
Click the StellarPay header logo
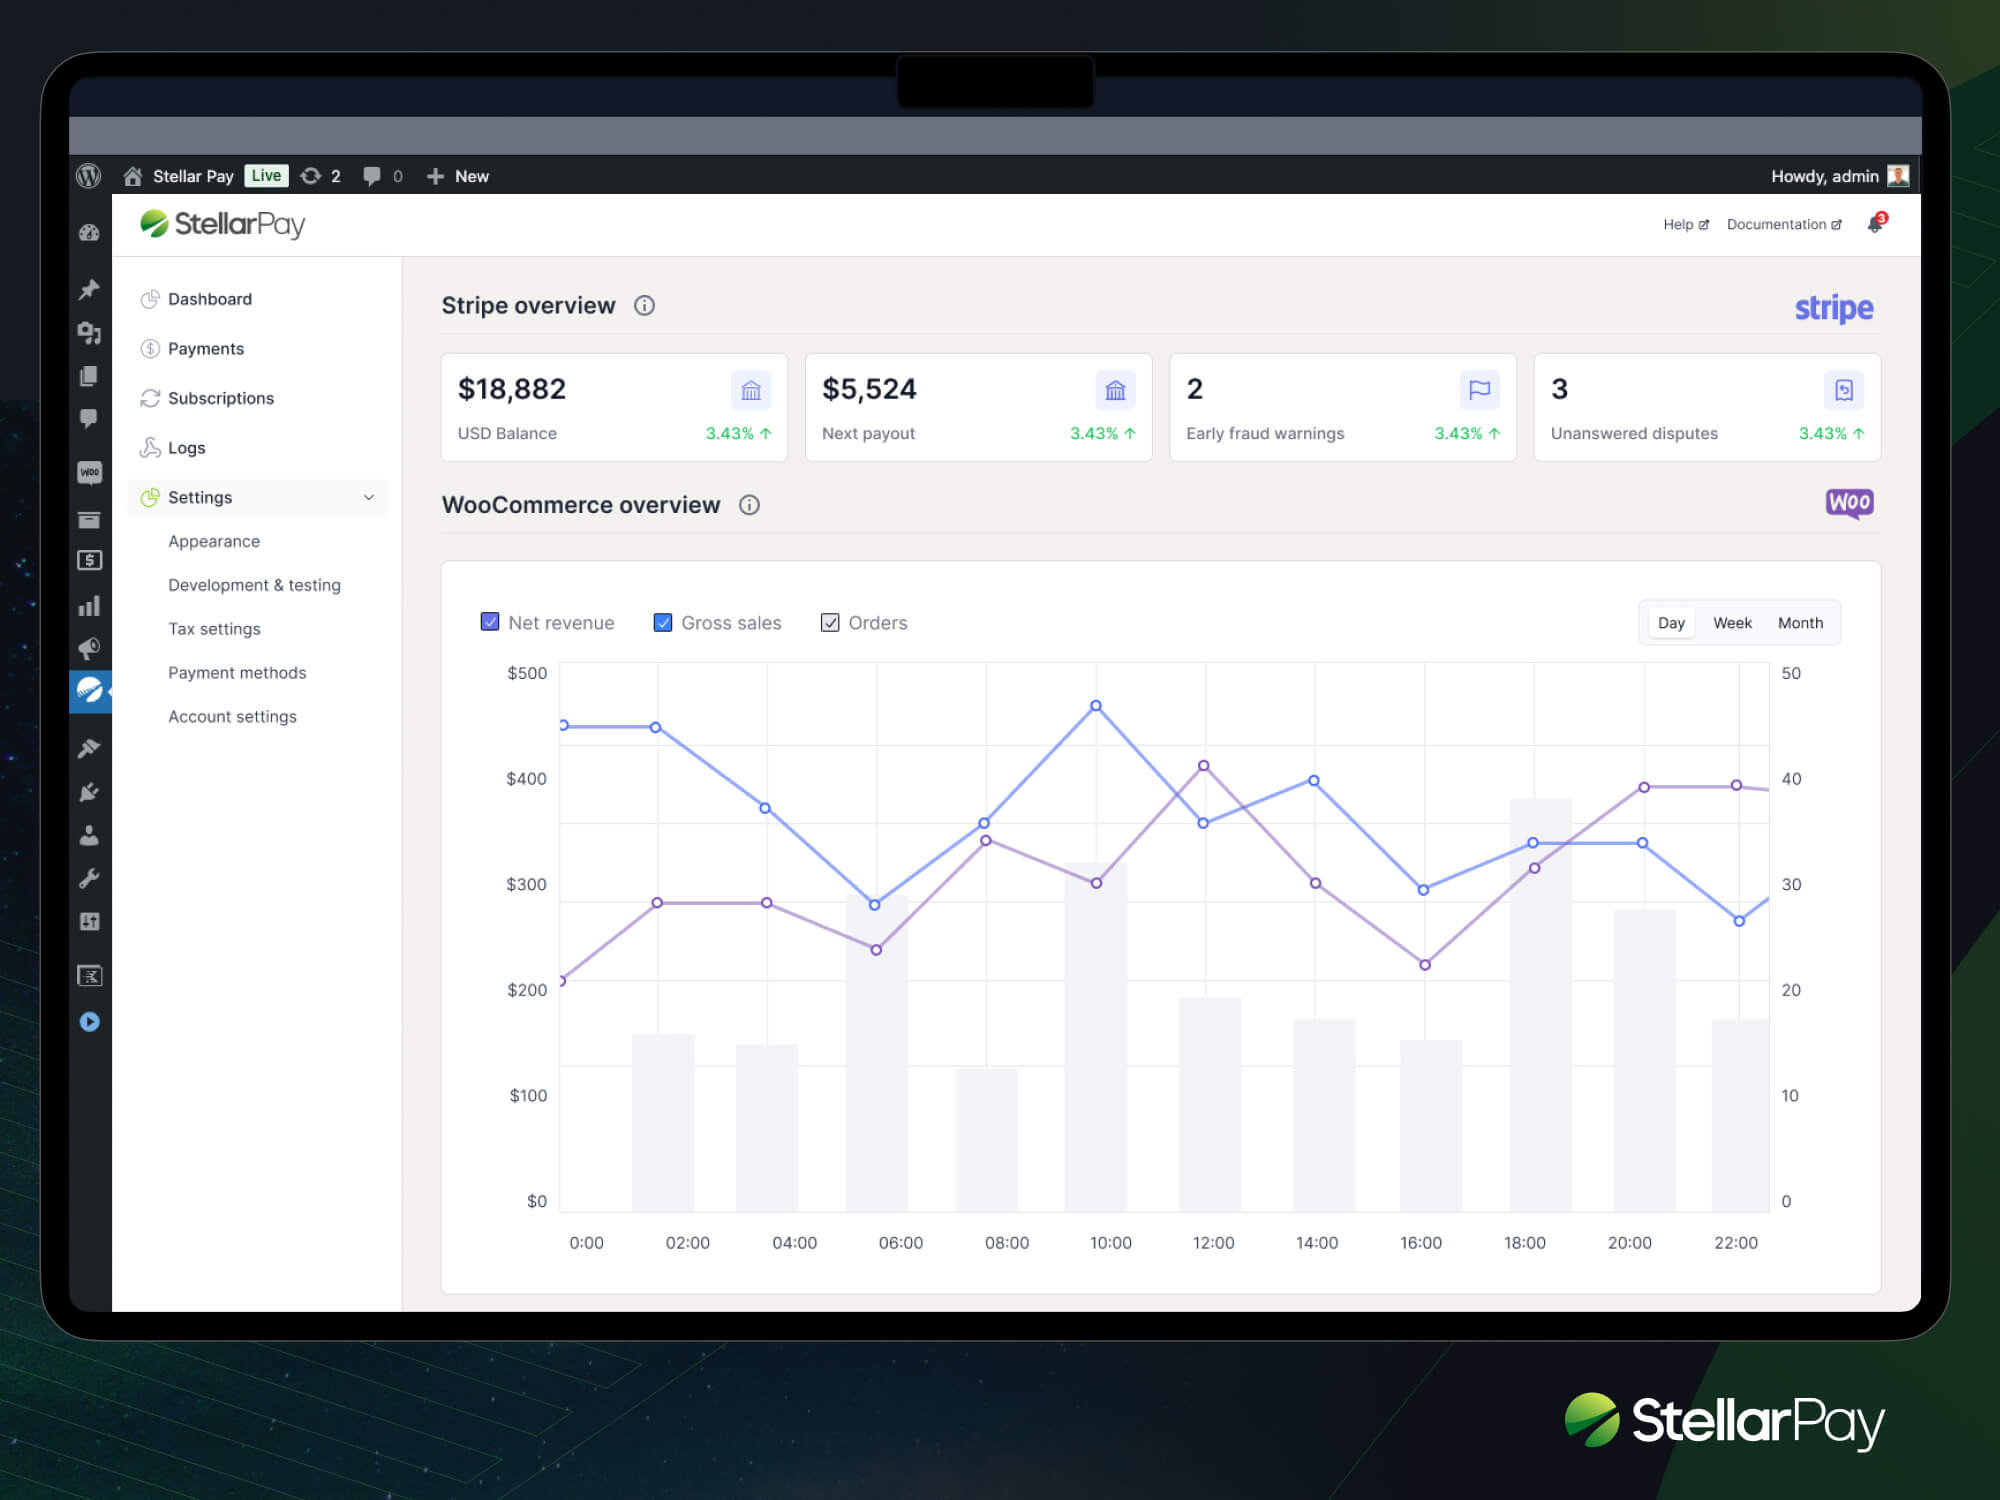[223, 224]
